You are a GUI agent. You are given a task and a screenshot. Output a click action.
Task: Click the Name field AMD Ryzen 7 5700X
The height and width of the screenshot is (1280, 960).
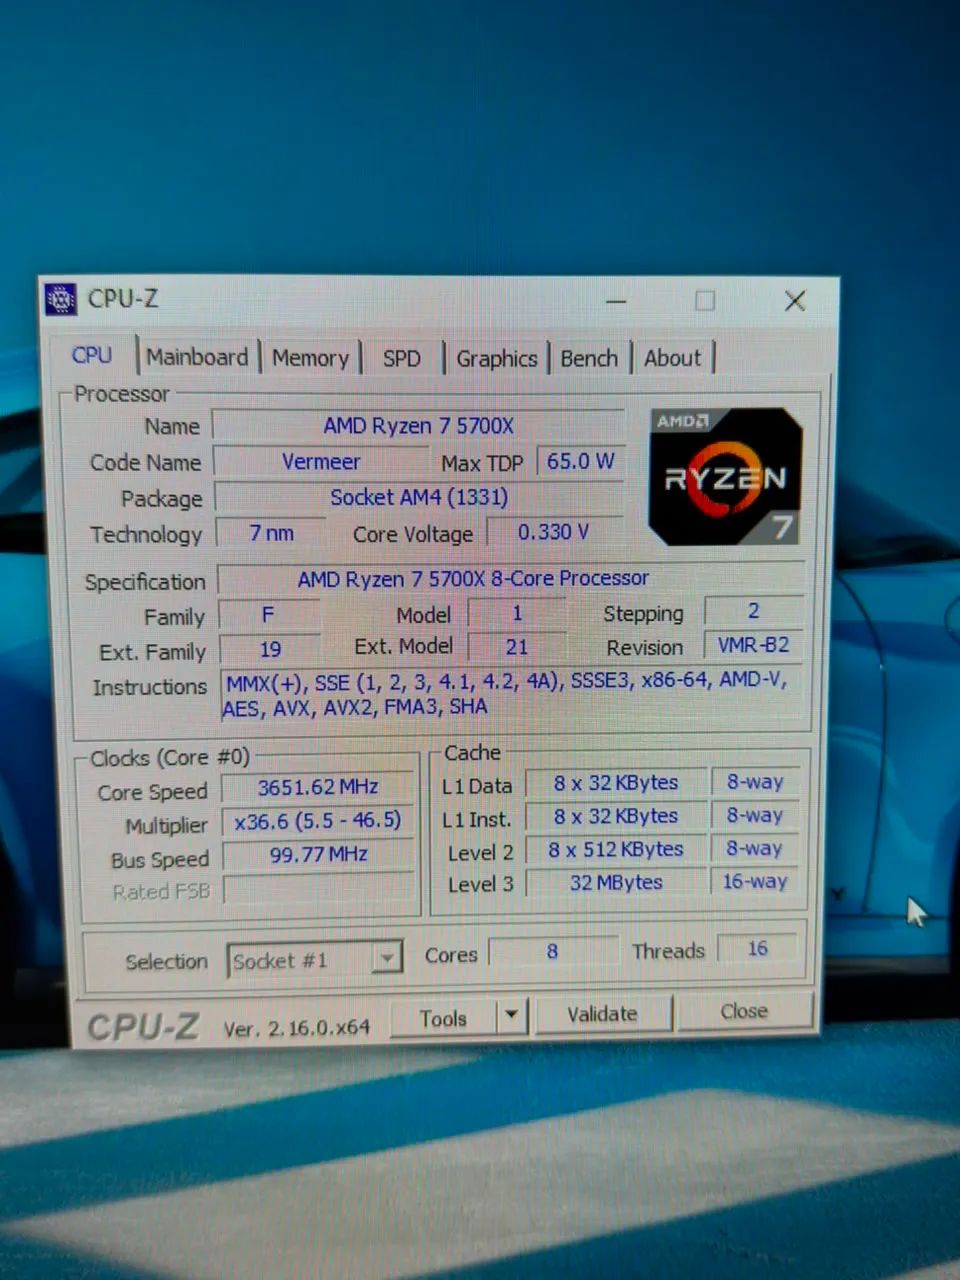(418, 426)
